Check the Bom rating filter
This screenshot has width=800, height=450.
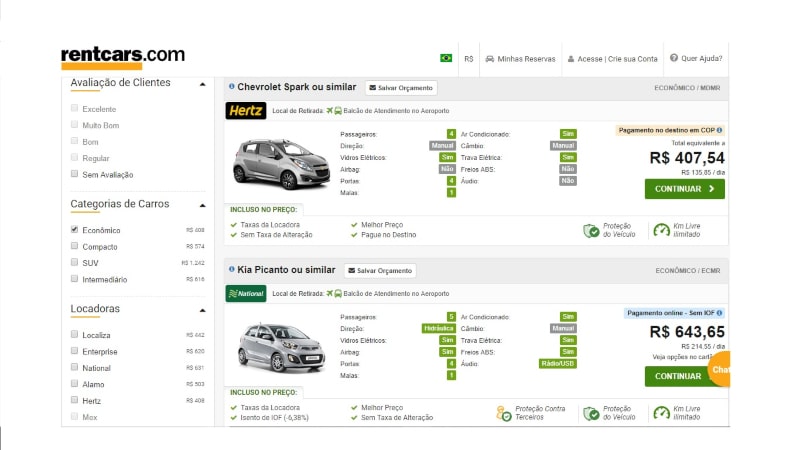74,141
